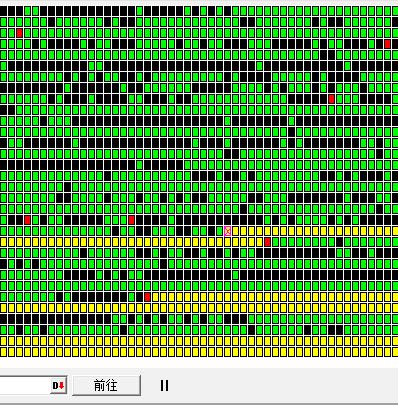Open the dropdown with the red arrow
This screenshot has height=405, width=398.
tap(59, 385)
